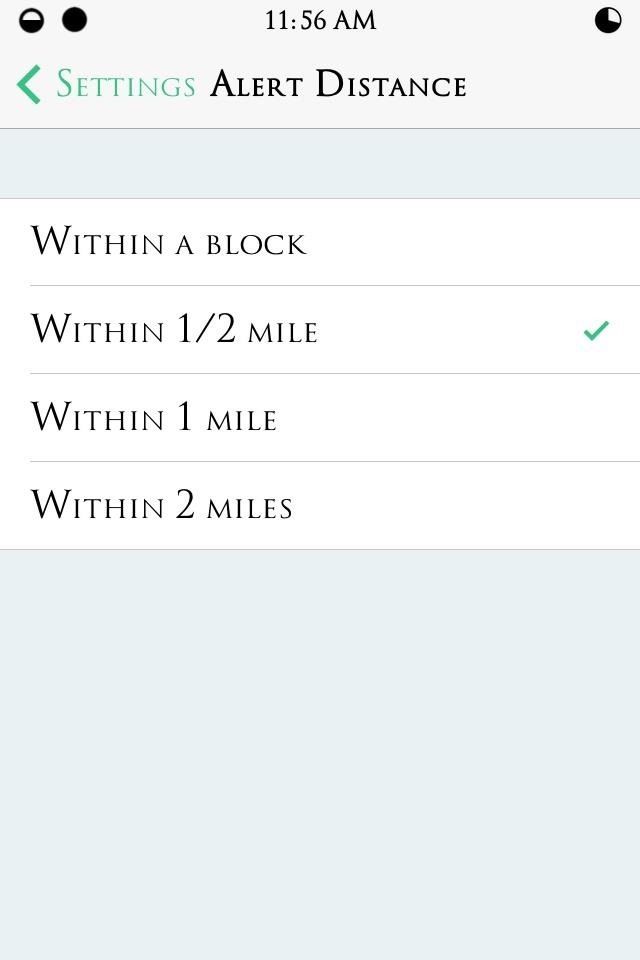
Task: Choose the Within 1/2 mile option
Action: tap(174, 330)
